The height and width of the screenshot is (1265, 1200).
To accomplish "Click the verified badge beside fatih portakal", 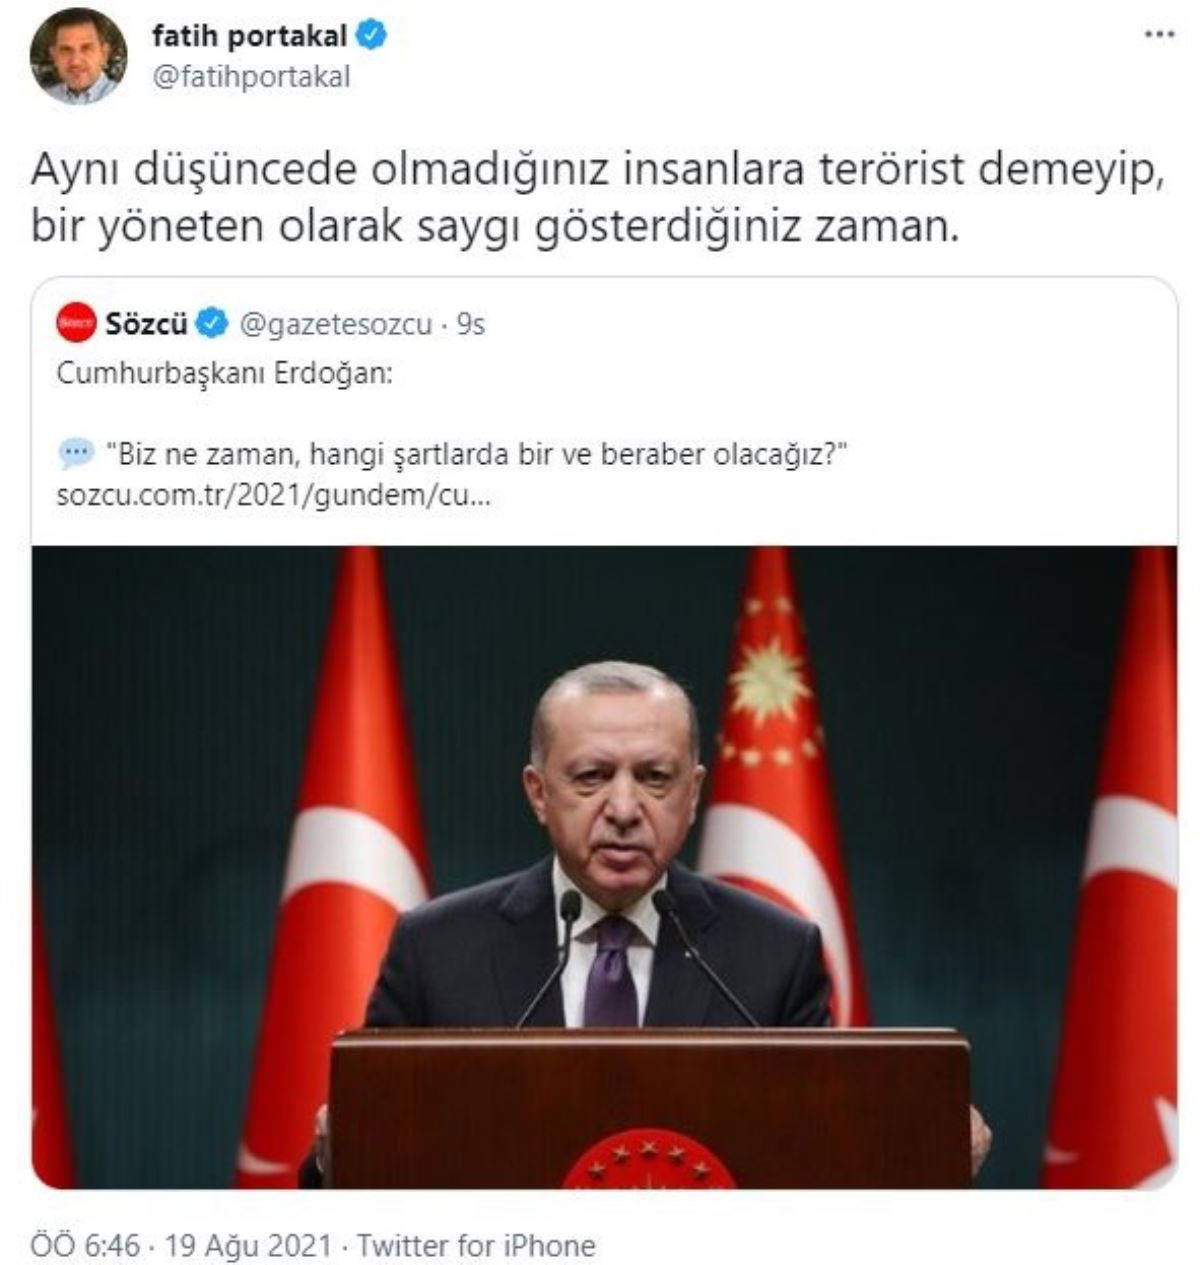I will (x=372, y=37).
